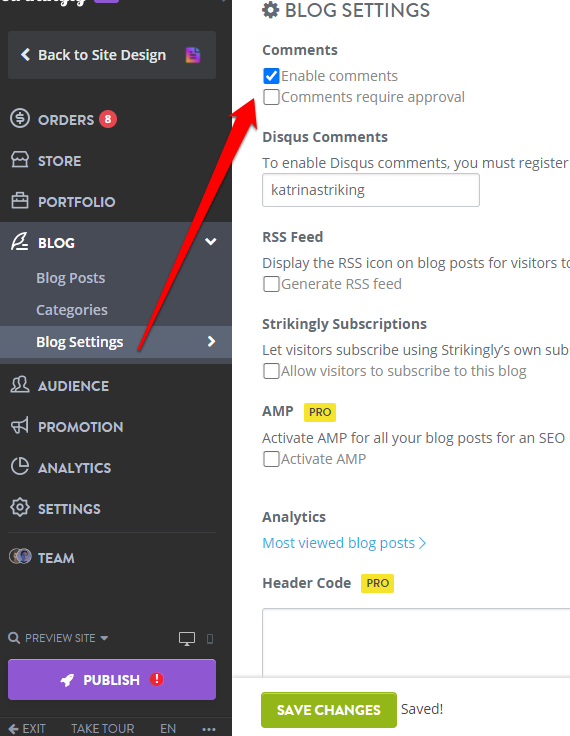Open Settings via the gear icon

point(20,508)
